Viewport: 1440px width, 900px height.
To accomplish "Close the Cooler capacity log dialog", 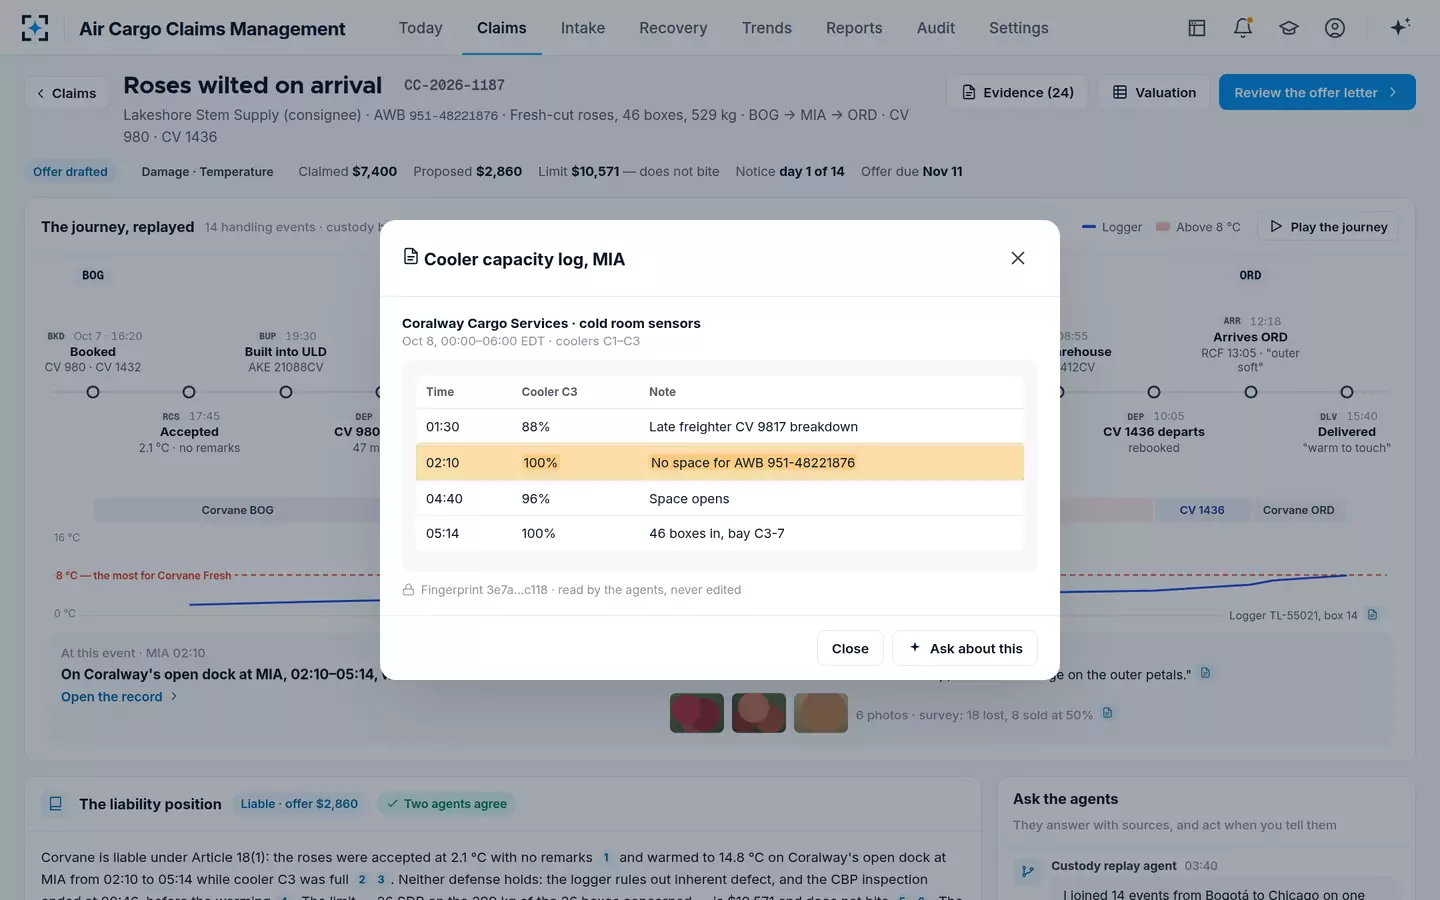I will pyautogui.click(x=1018, y=258).
